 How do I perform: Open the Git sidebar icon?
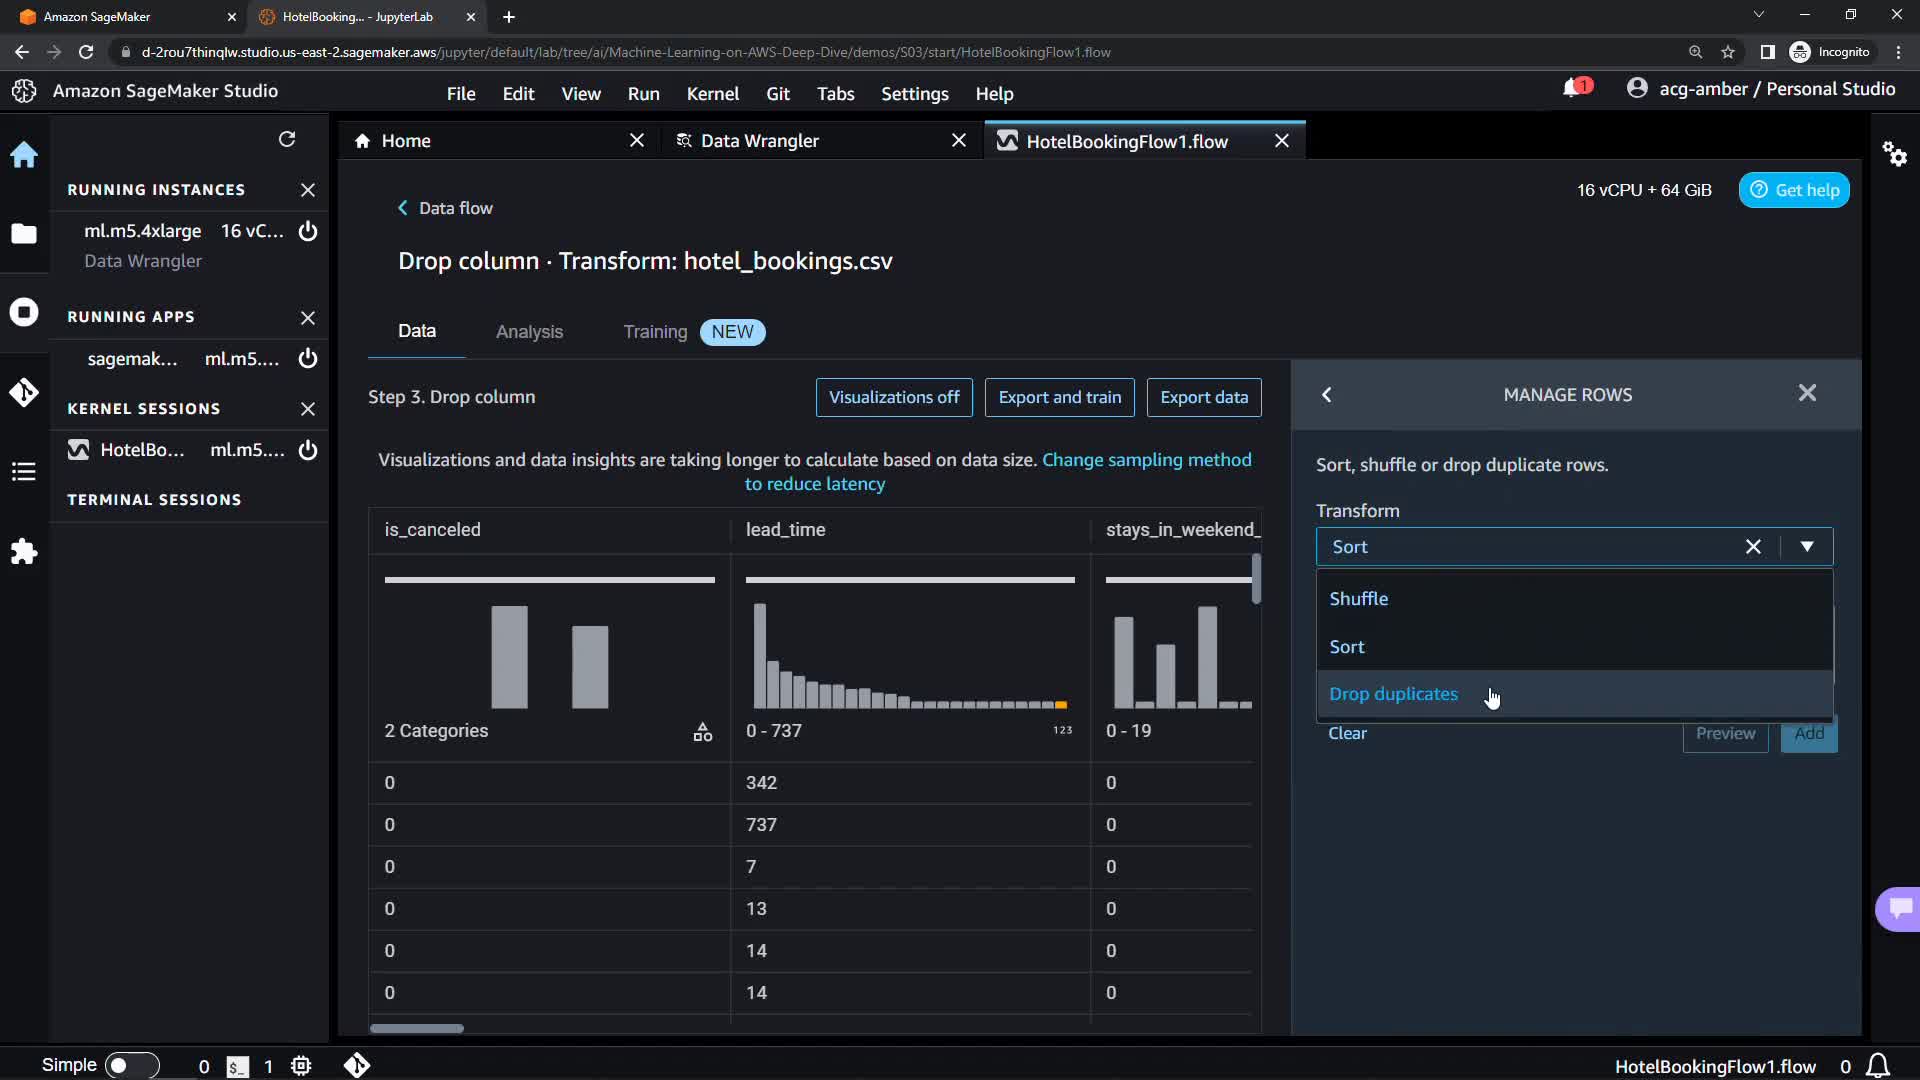24,392
